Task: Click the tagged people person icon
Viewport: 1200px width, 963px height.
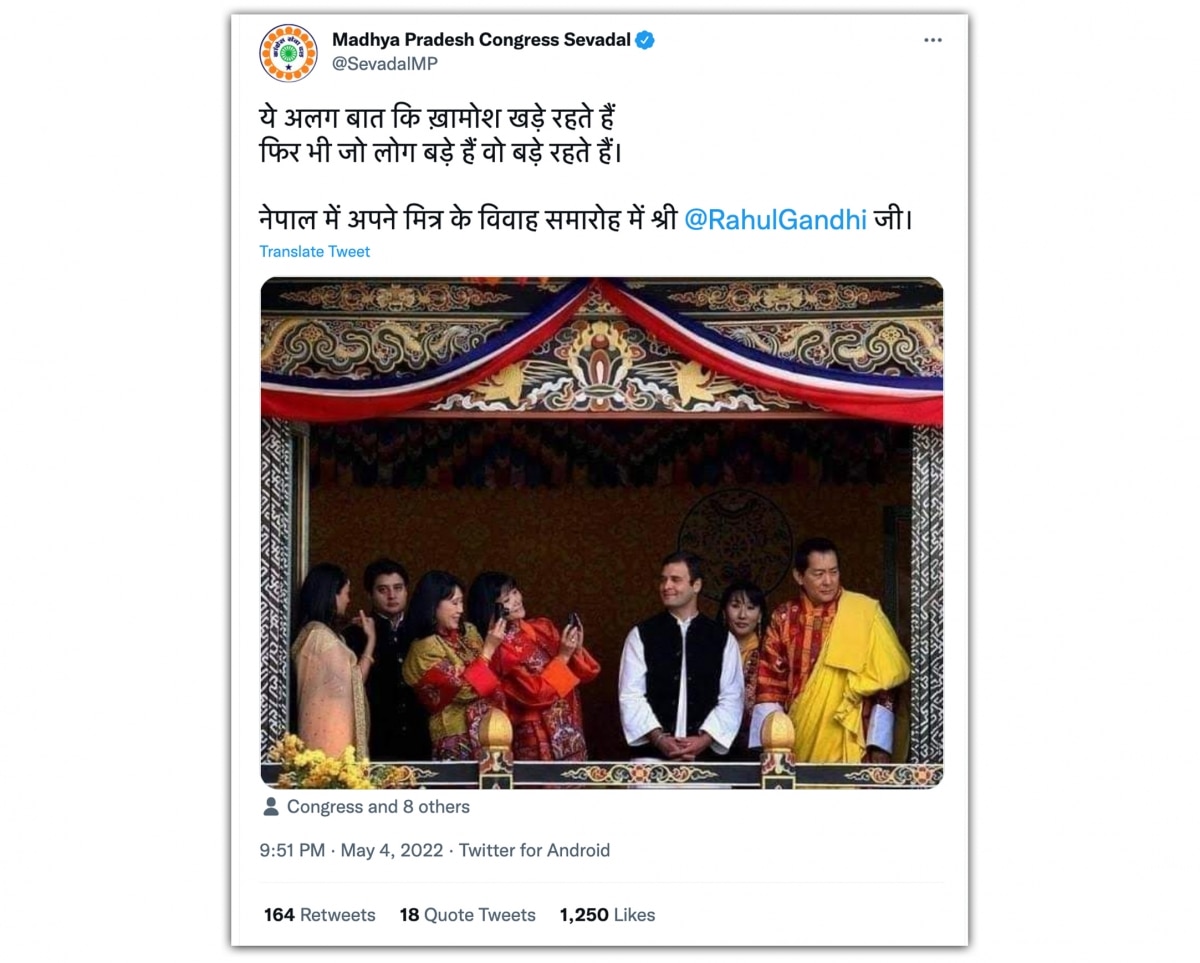Action: (270, 807)
